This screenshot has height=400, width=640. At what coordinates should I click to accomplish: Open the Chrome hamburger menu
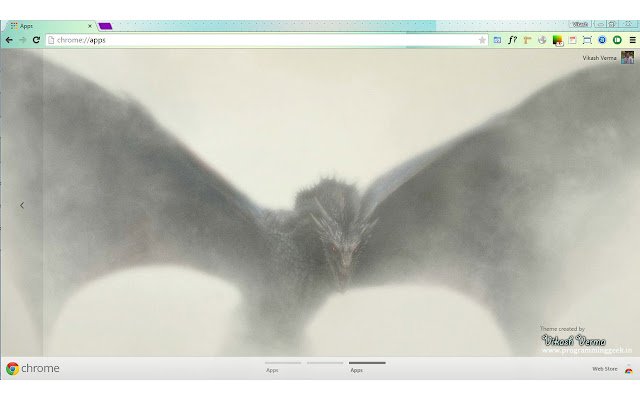click(632, 40)
